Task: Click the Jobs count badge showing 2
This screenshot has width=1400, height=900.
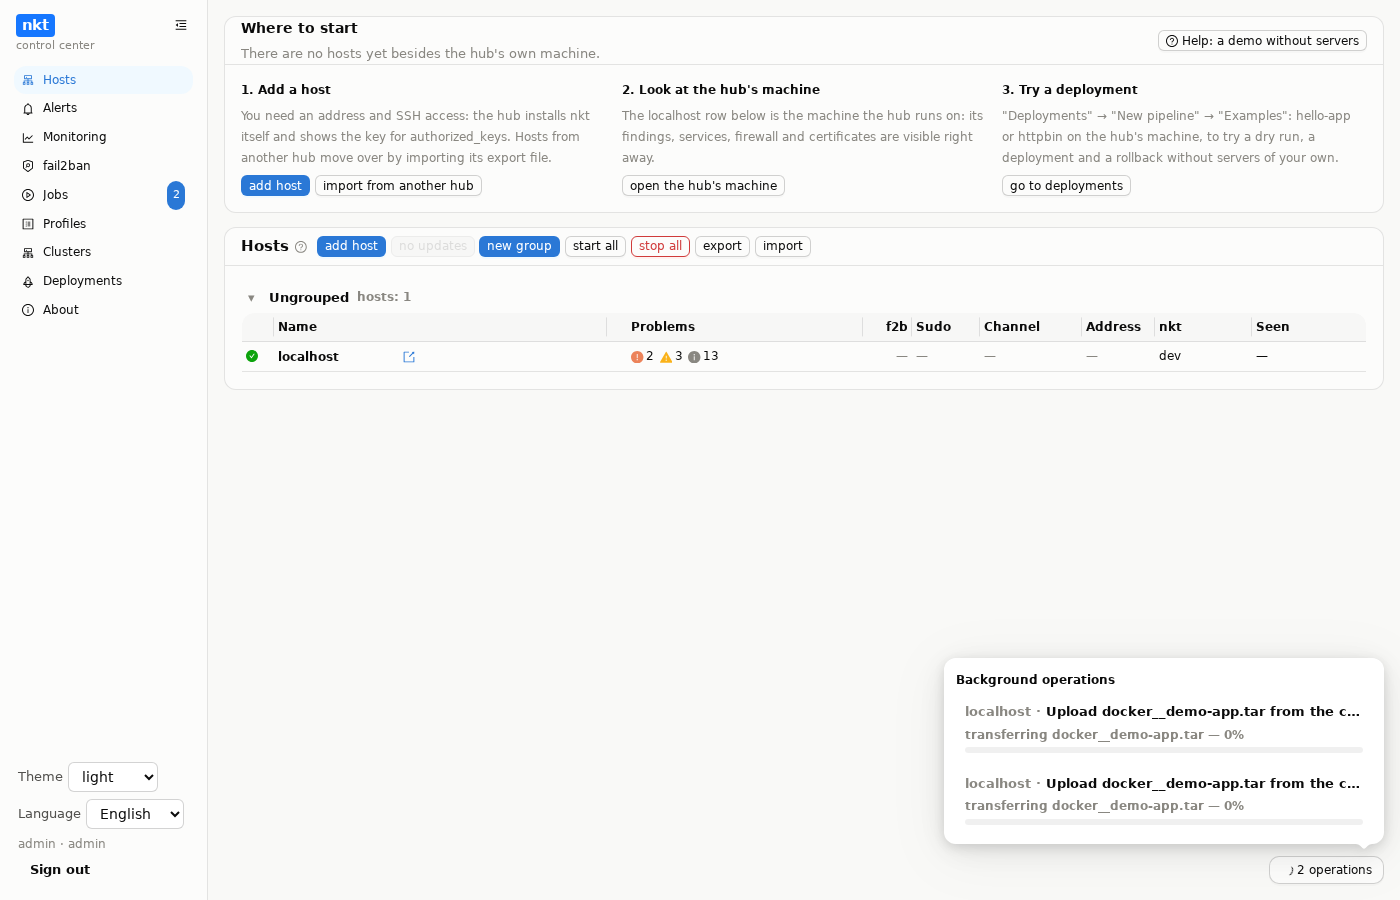Action: pos(176,195)
